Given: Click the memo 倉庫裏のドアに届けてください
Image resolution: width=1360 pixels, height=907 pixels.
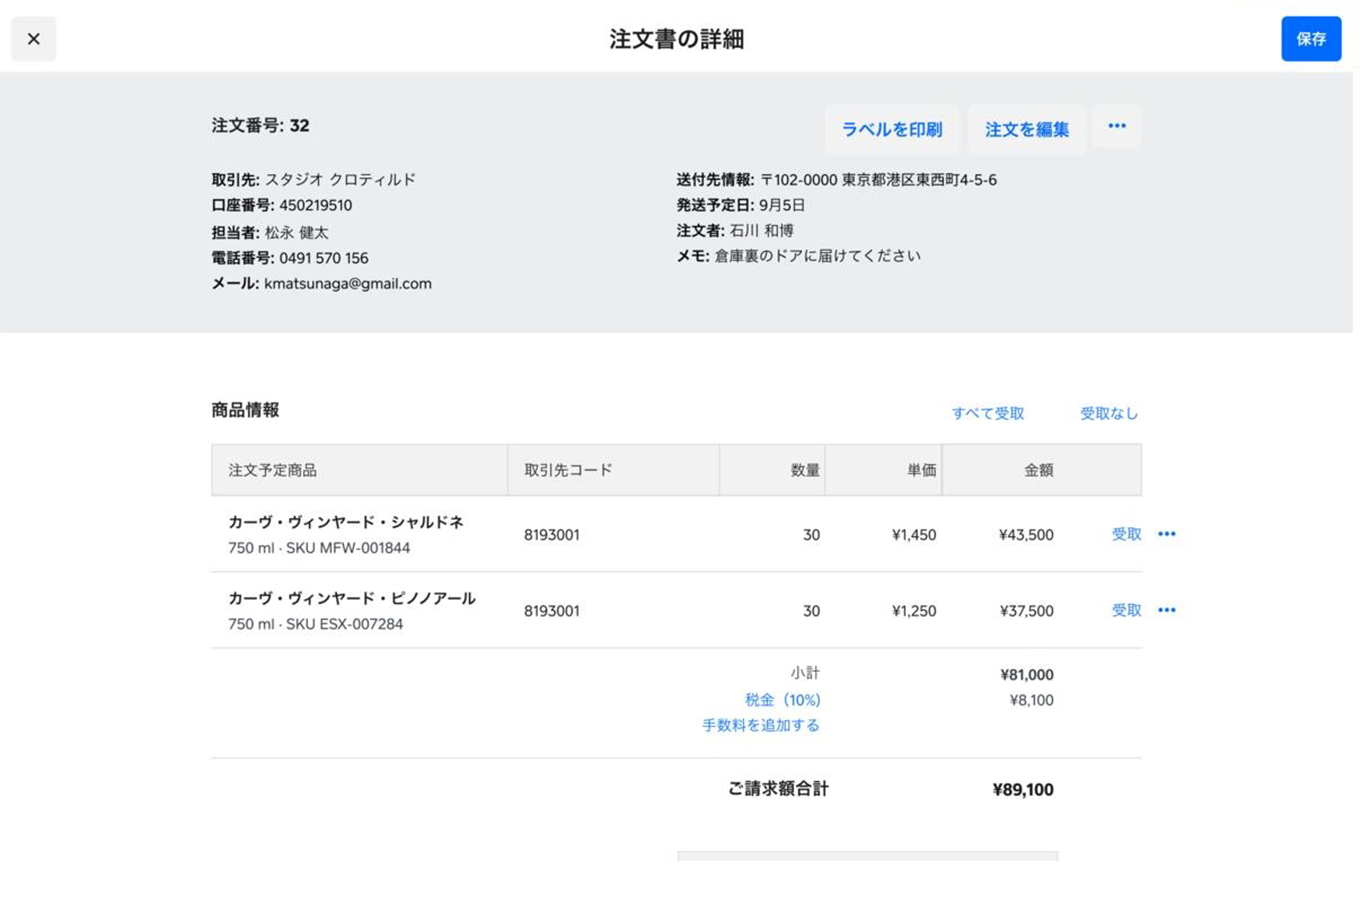Looking at the screenshot, I should (x=817, y=256).
